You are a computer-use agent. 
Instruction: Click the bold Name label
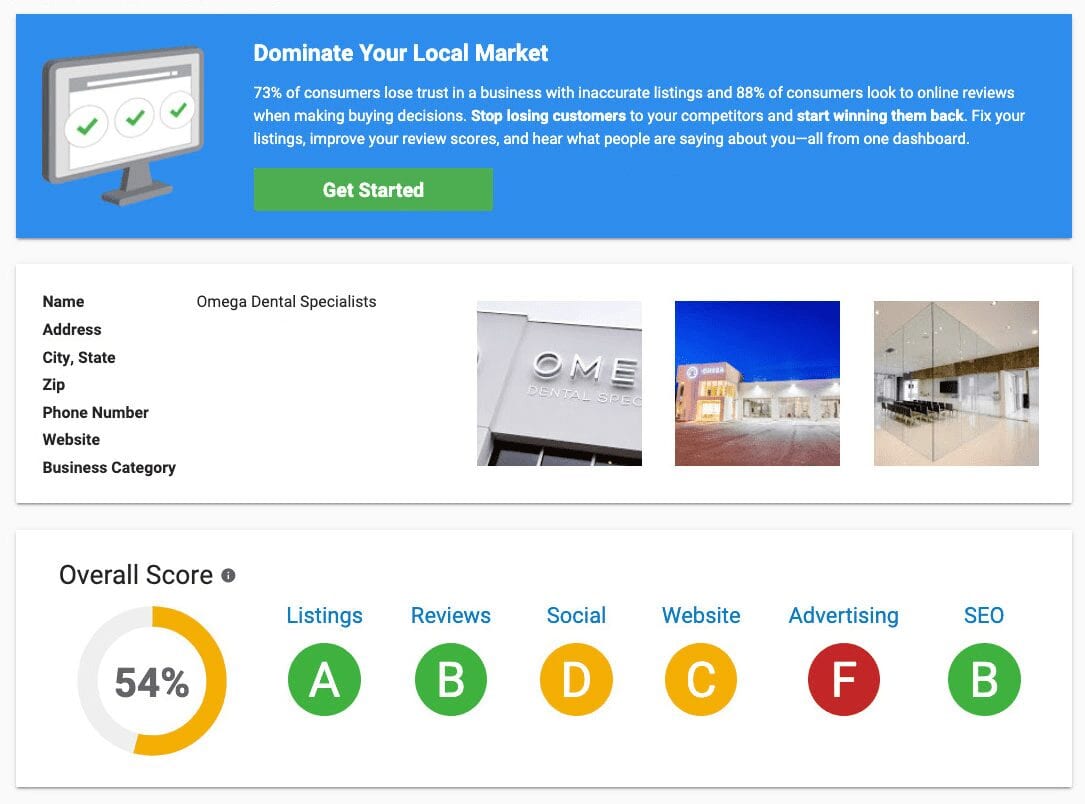(63, 302)
